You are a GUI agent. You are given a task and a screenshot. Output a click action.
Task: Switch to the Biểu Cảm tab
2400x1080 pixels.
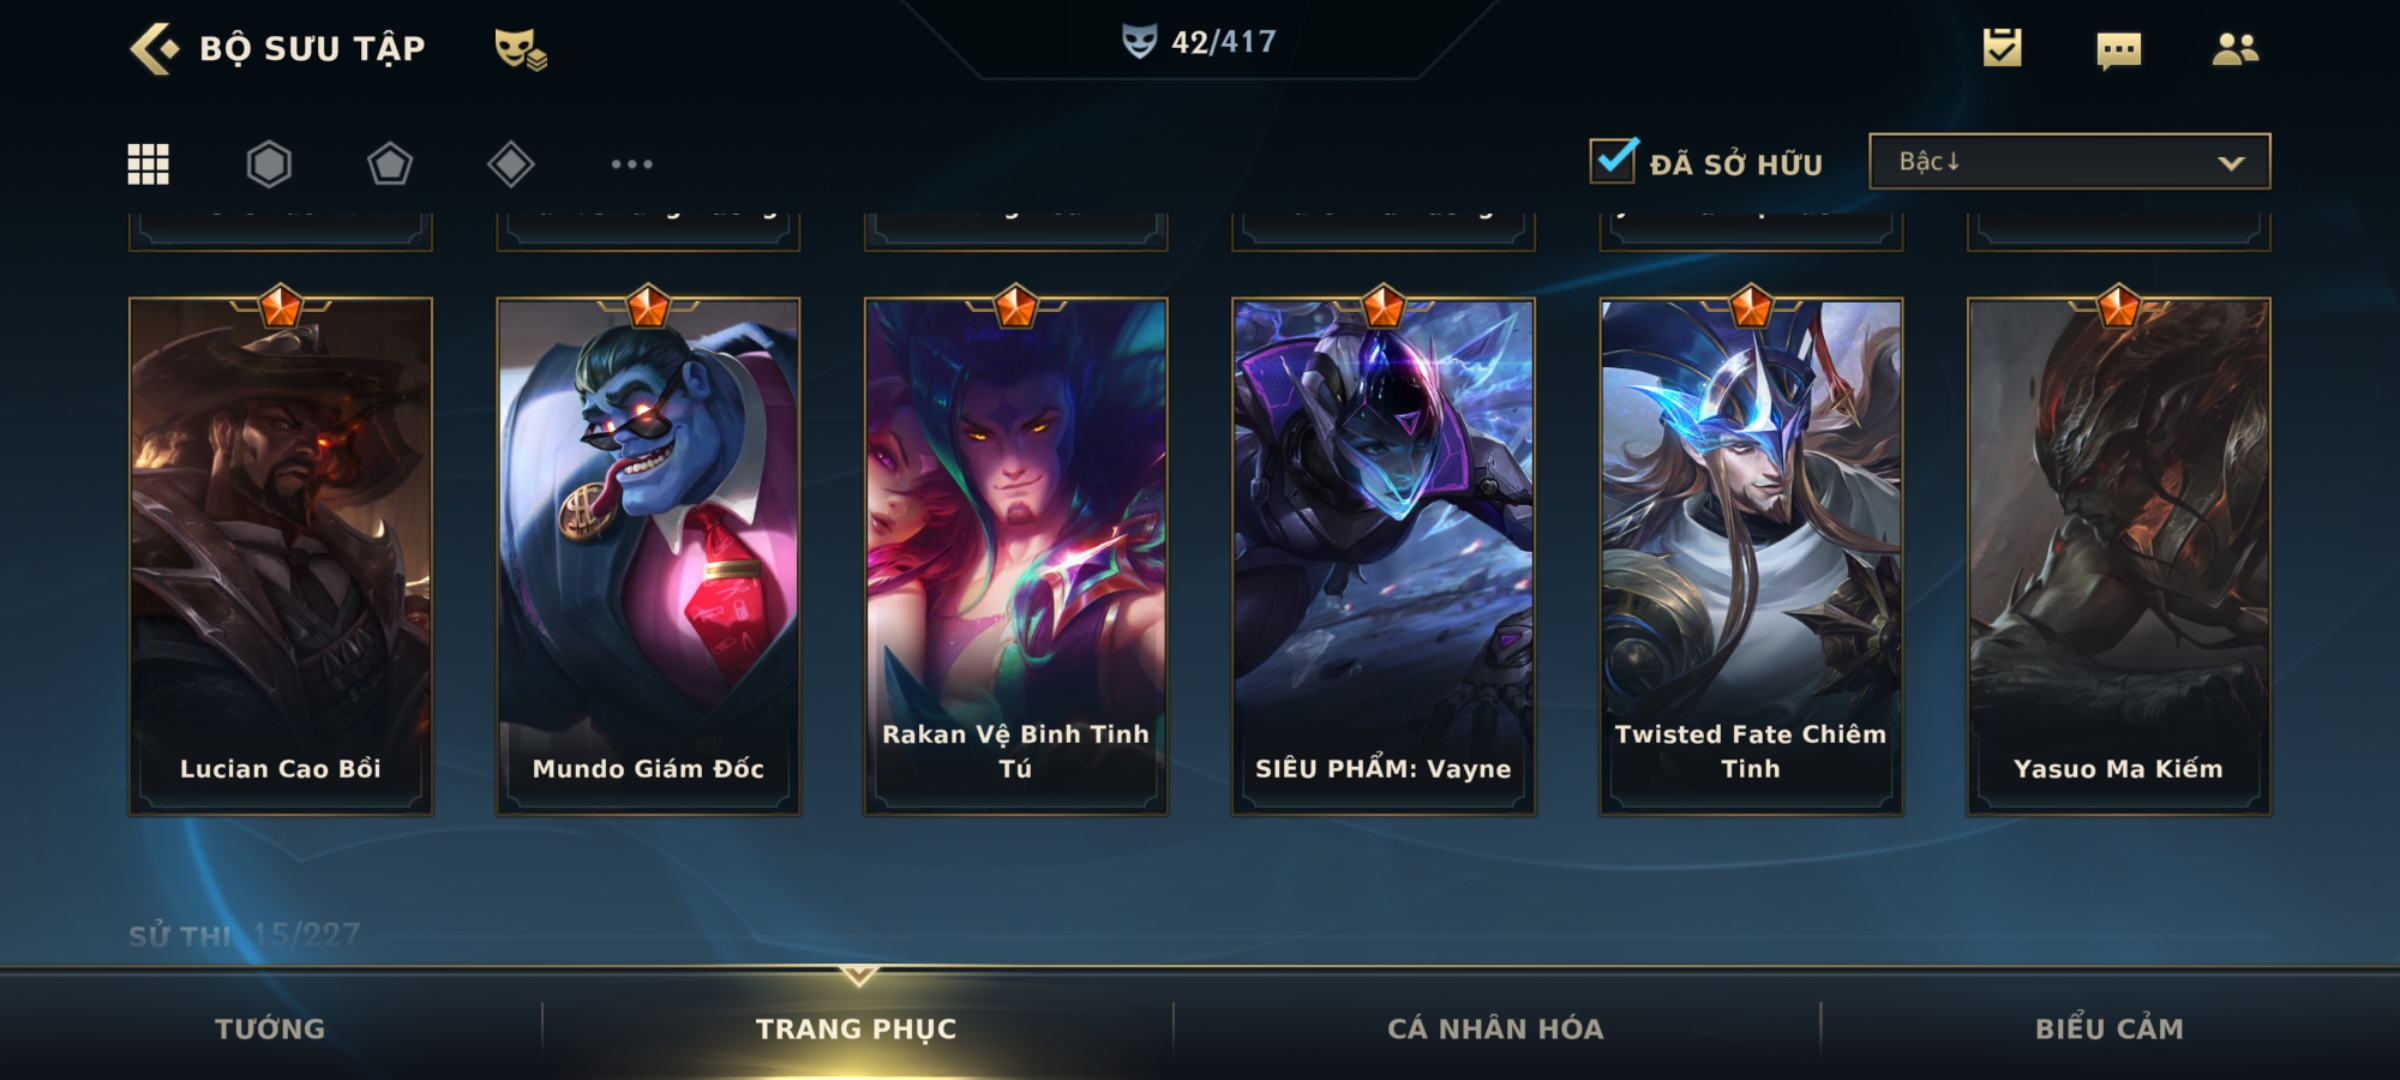2110,1028
